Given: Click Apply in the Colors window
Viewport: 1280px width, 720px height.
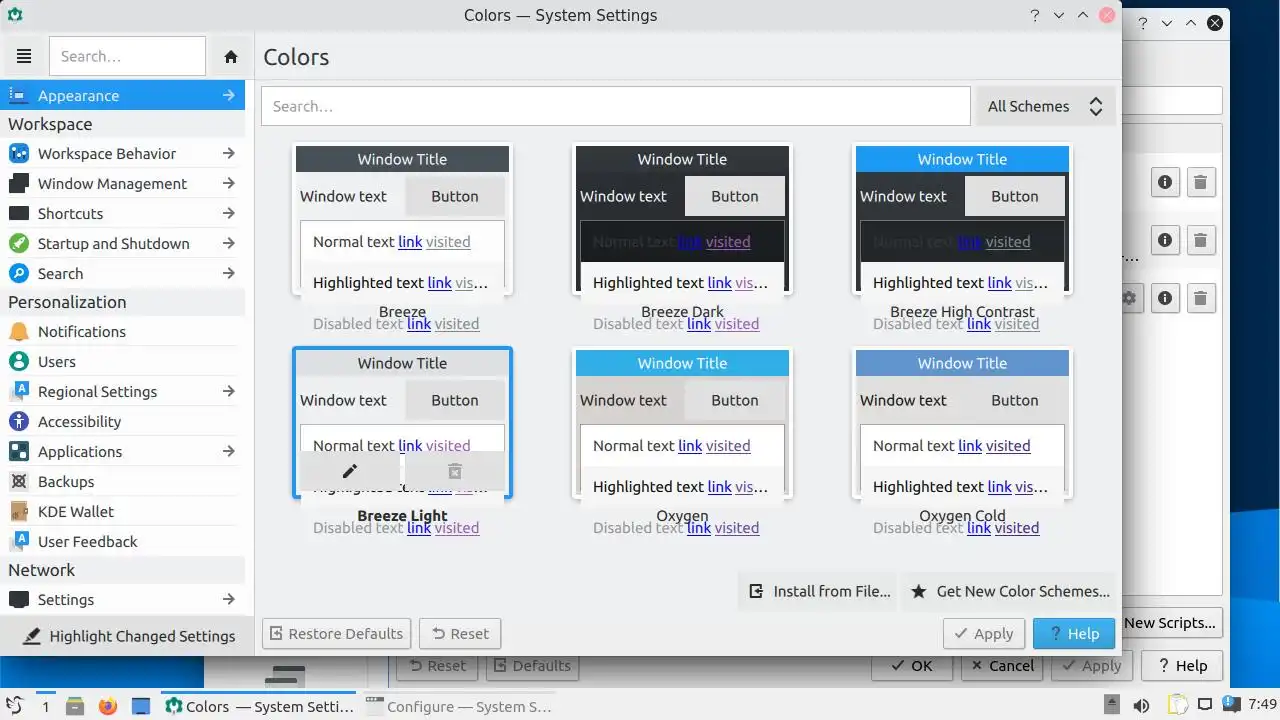Looking at the screenshot, I should 984,634.
